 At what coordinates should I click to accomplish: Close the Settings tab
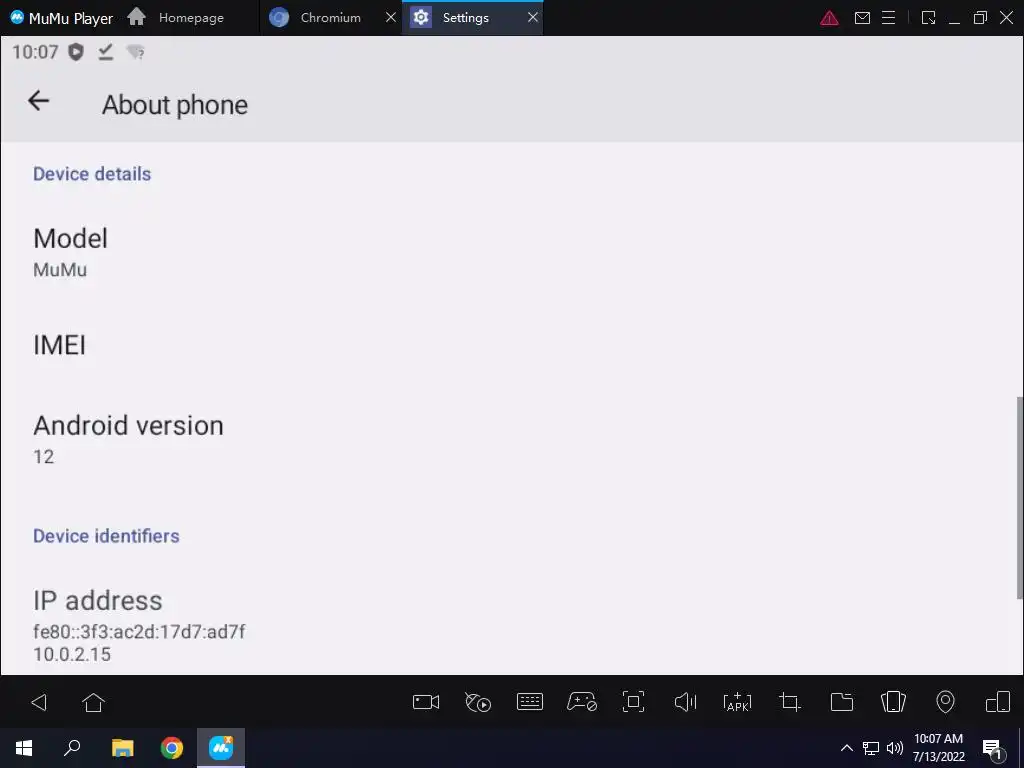[x=533, y=18]
